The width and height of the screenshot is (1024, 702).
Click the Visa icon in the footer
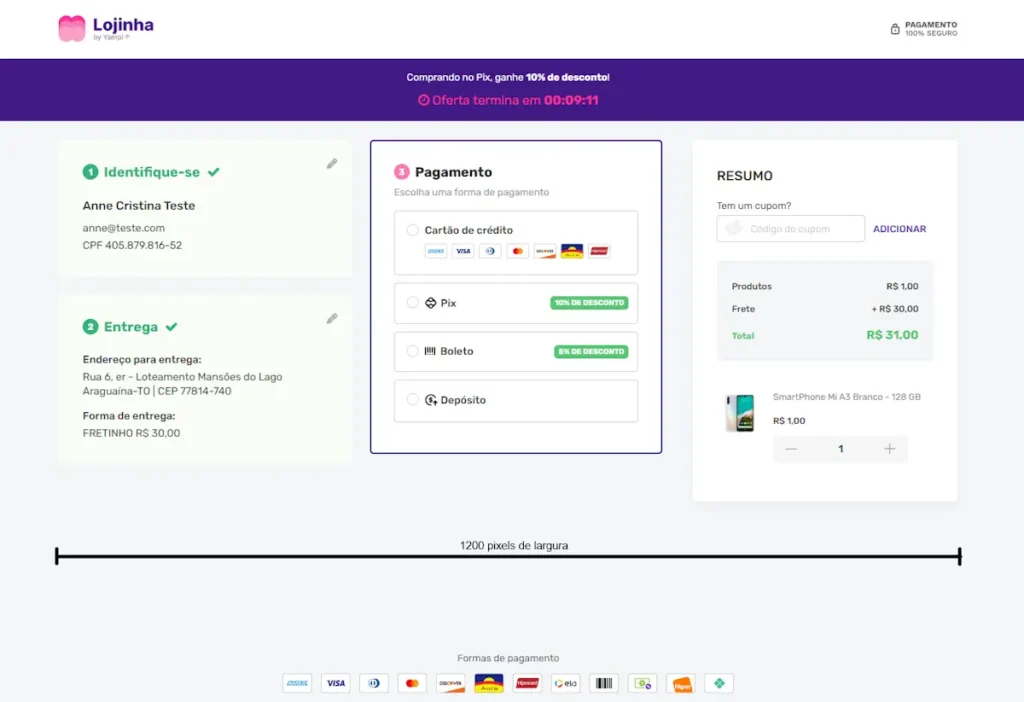[336, 684]
